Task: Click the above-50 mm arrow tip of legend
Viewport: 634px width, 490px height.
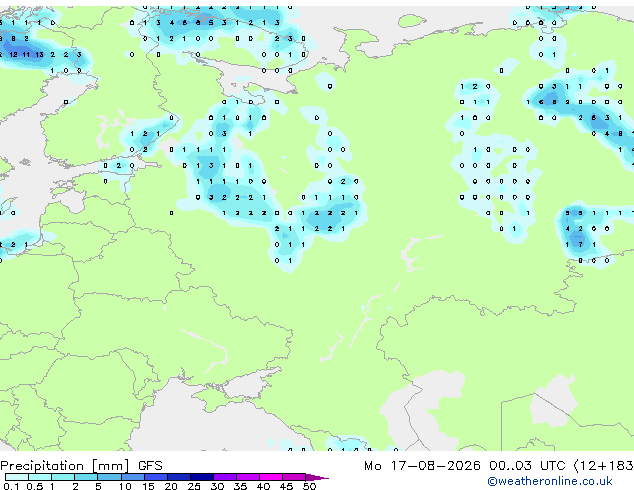Action: coord(317,477)
